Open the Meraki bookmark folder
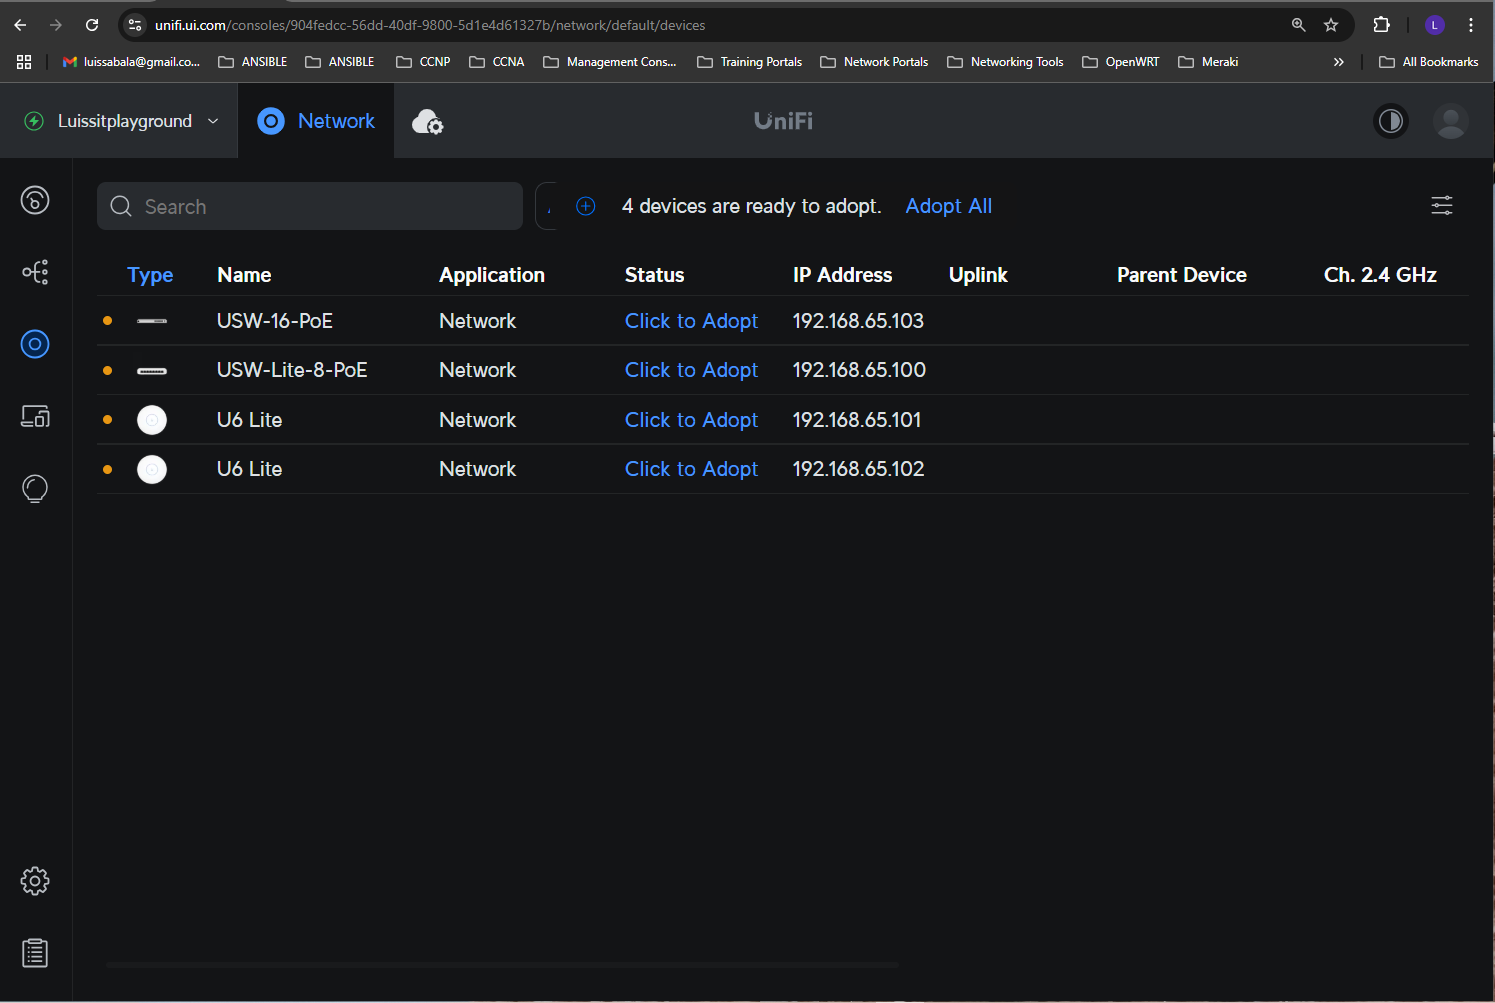 tap(1208, 62)
